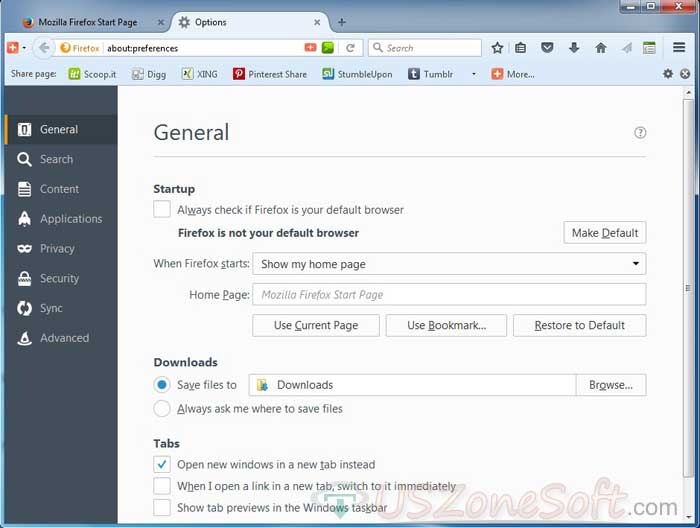This screenshot has width=700, height=528.
Task: Open the General preferences category
Action: [x=62, y=129]
